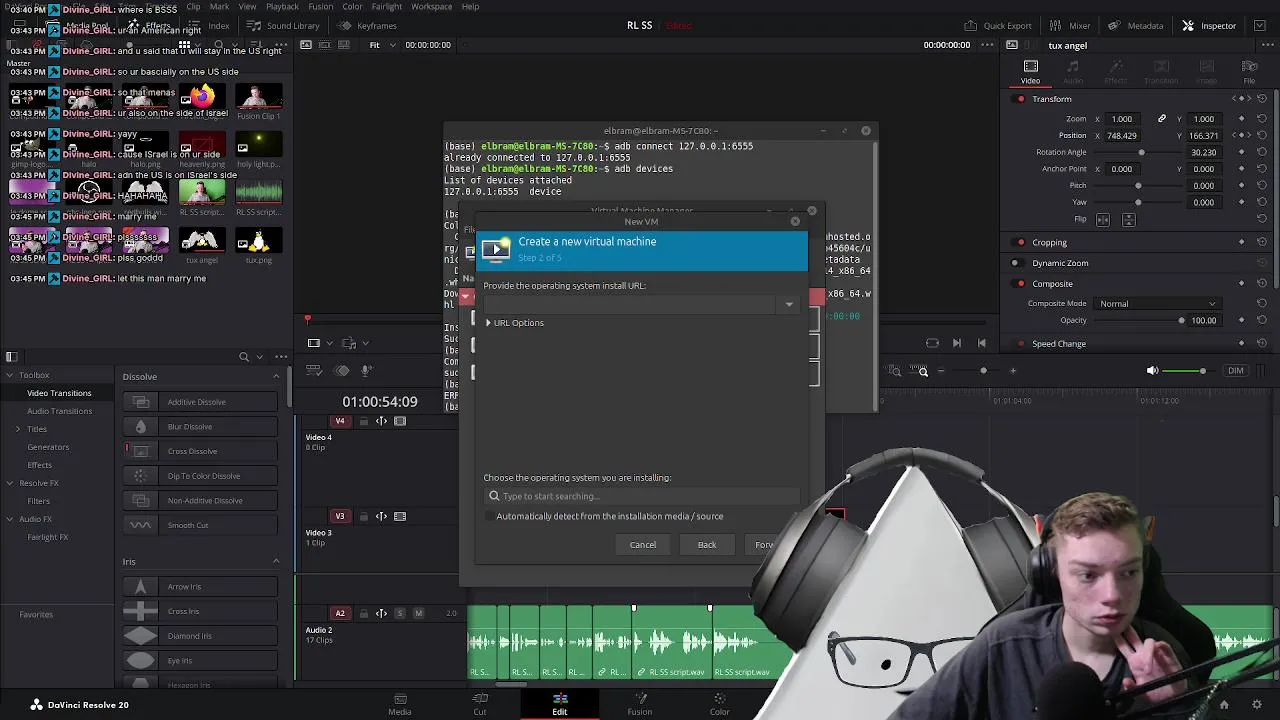Select the Smooth Cut transition
Viewport: 1280px width, 720px height.
pyautogui.click(x=200, y=525)
